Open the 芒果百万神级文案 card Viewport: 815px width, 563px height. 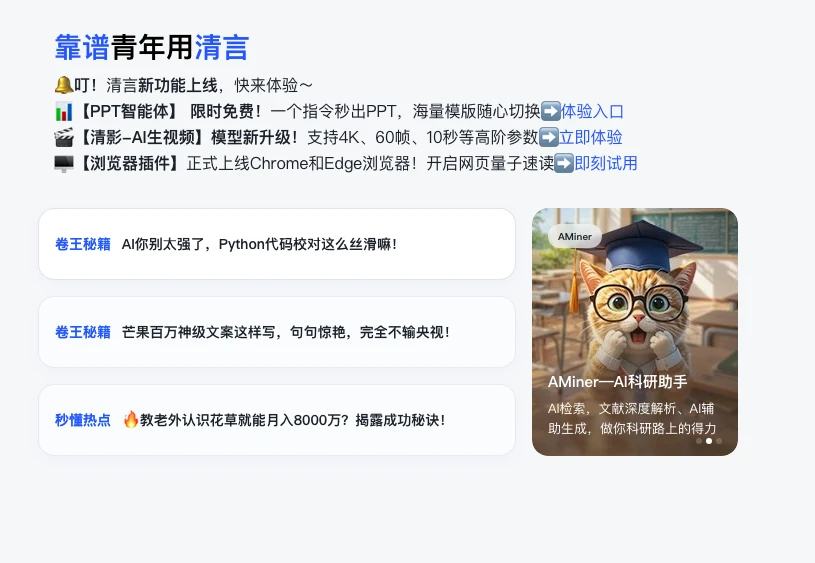pyautogui.click(x=277, y=332)
